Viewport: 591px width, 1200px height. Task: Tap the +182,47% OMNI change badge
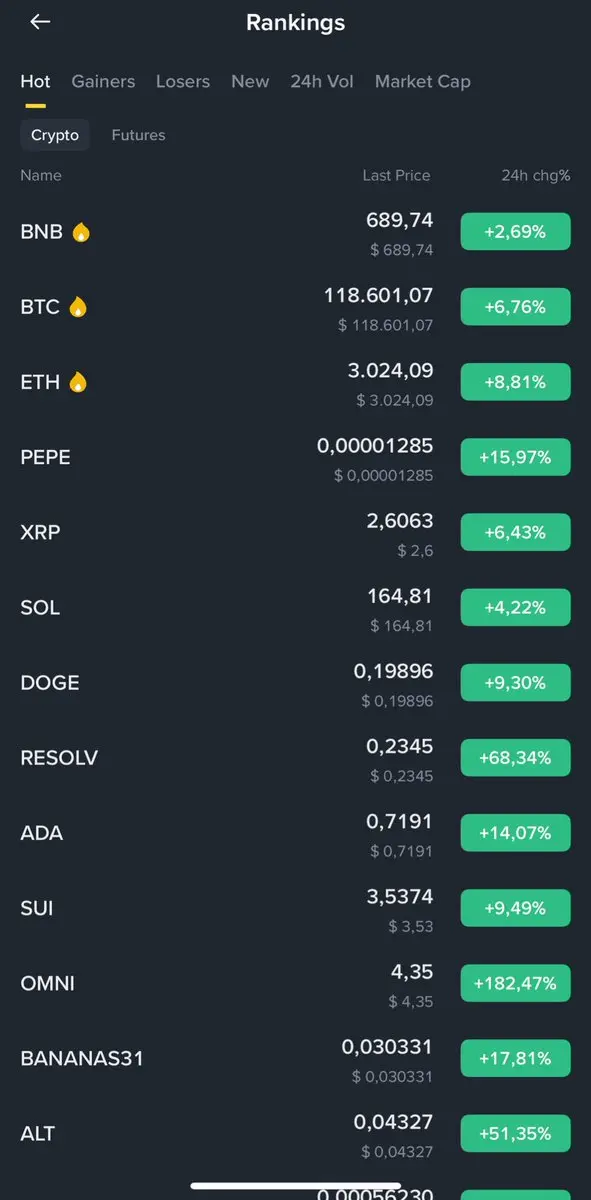point(516,984)
